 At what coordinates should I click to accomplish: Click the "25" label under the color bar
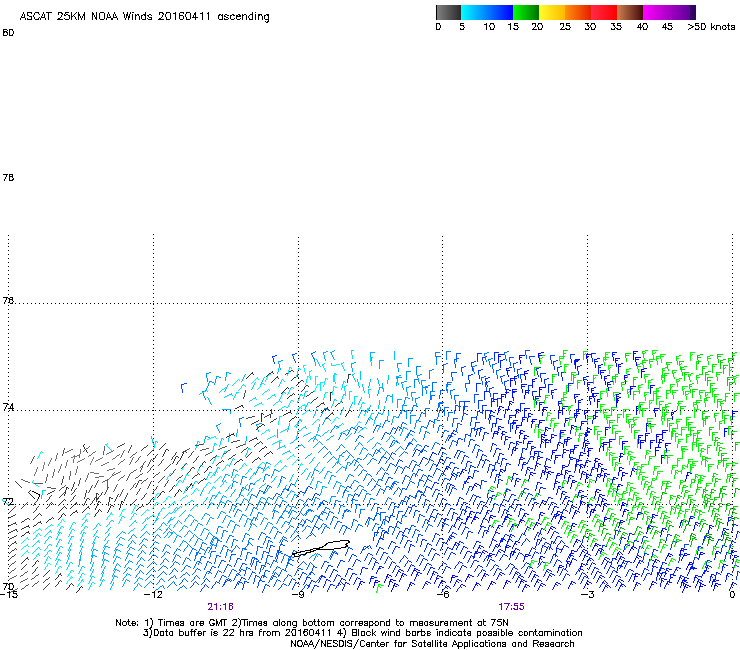pyautogui.click(x=565, y=27)
